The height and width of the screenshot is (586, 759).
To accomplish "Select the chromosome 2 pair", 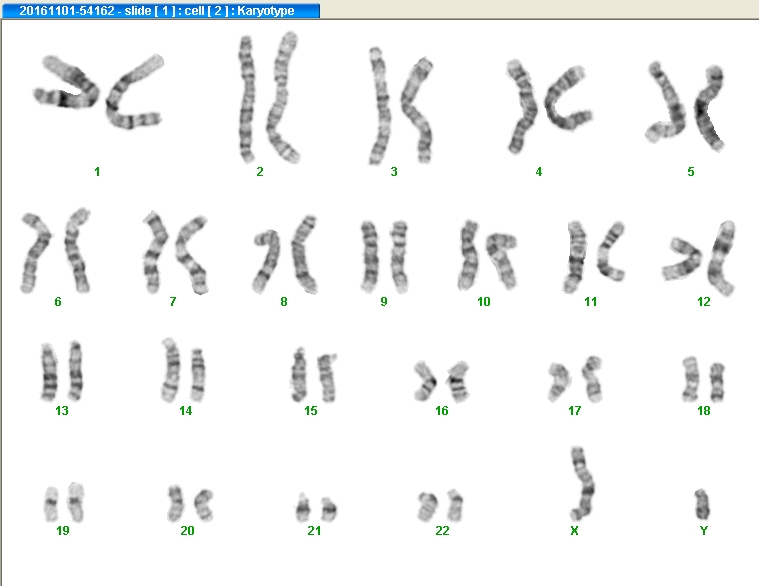I will click(269, 98).
